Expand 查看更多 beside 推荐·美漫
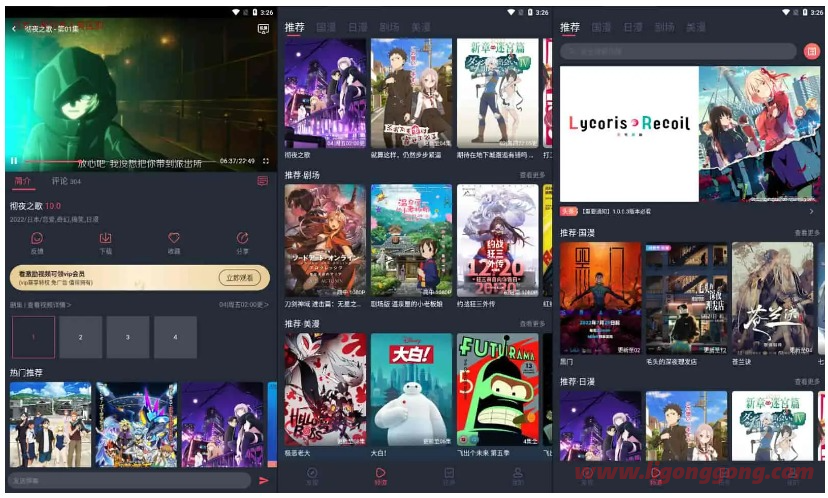 (x=532, y=324)
